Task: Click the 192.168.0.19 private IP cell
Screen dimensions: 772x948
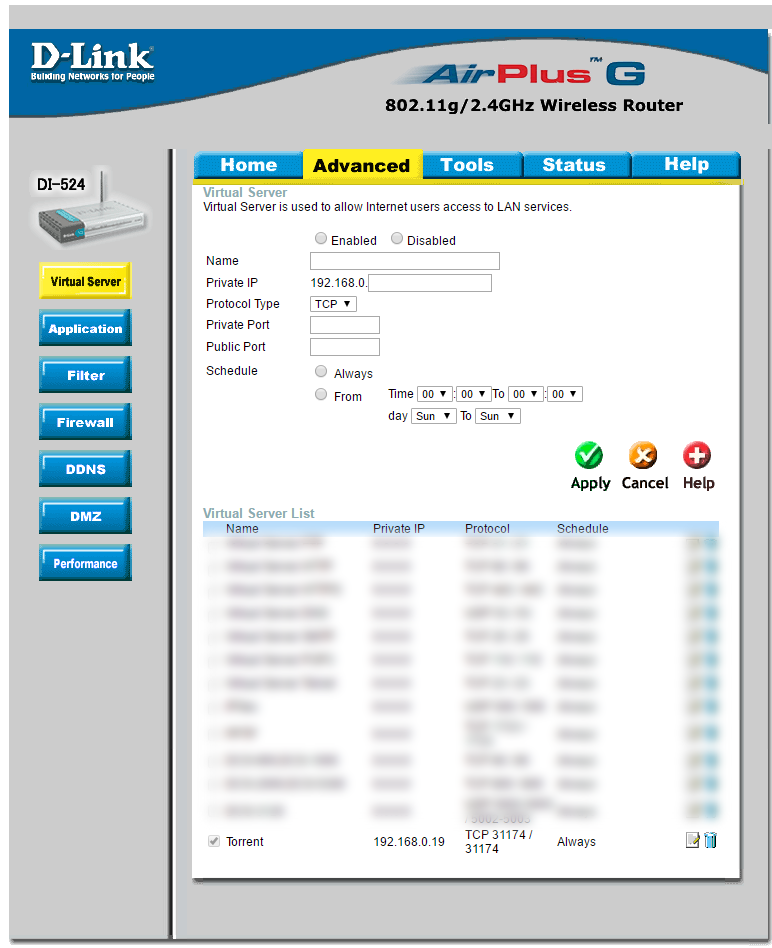Action: (x=409, y=842)
